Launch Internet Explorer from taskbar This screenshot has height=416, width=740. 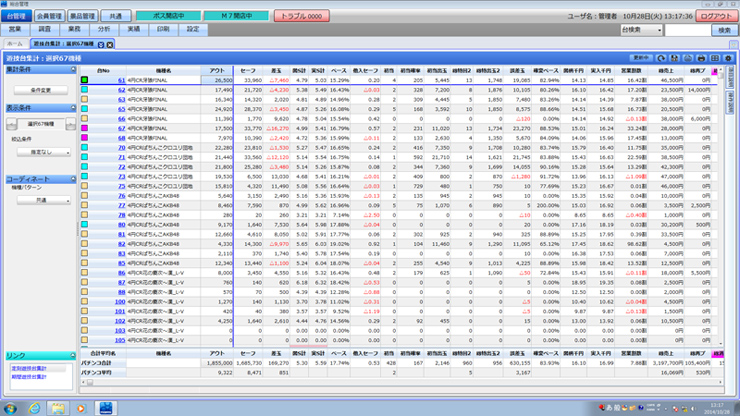point(34,408)
